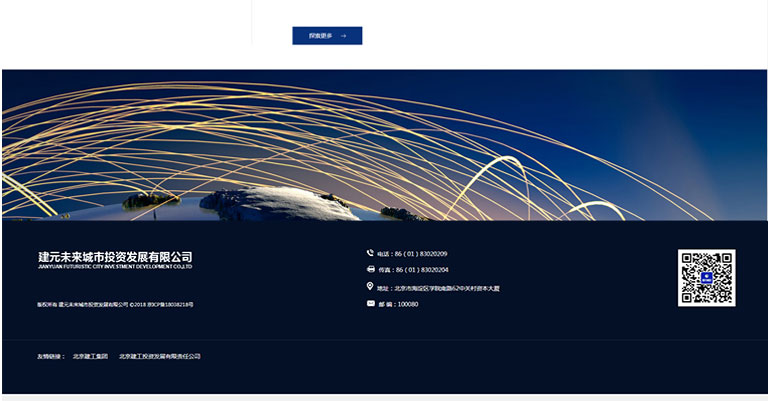Click the address location pin icon
Image resolution: width=768 pixels, height=401 pixels.
pos(370,287)
